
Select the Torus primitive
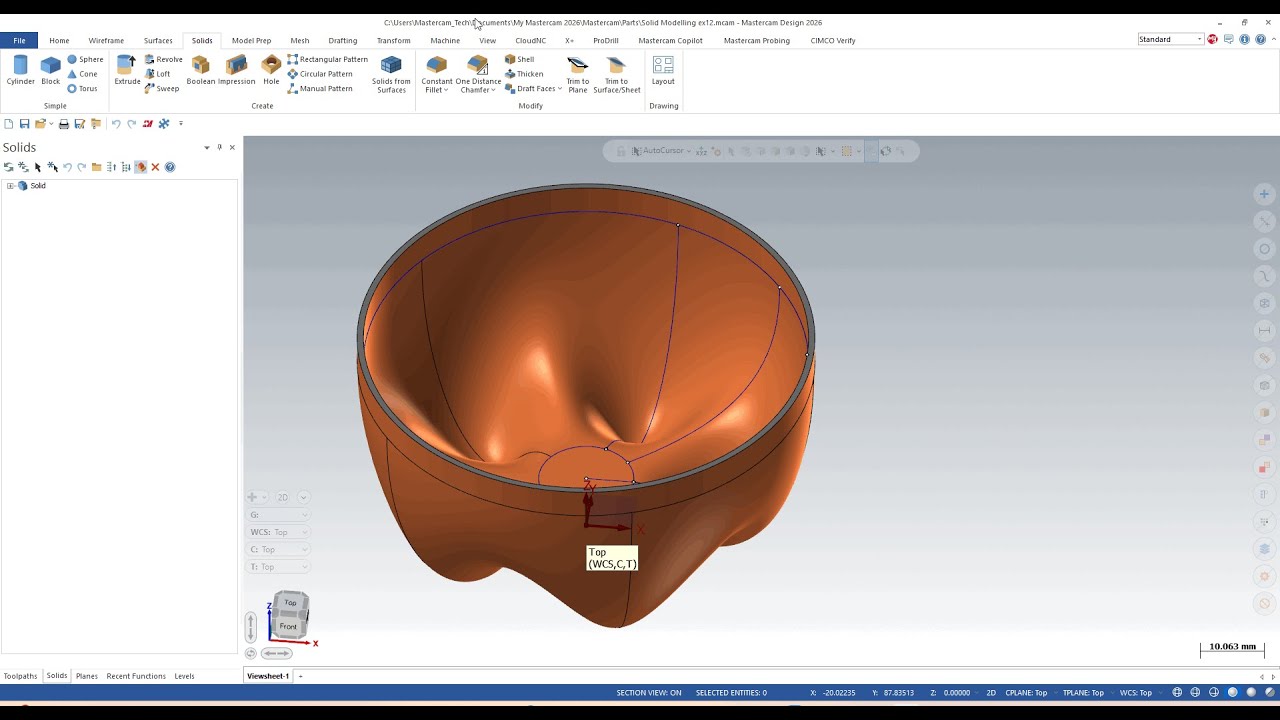pos(82,88)
